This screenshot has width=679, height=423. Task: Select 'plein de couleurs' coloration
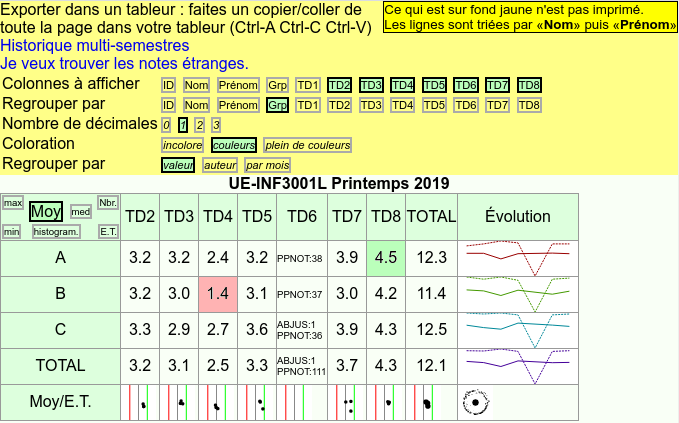[x=307, y=145]
